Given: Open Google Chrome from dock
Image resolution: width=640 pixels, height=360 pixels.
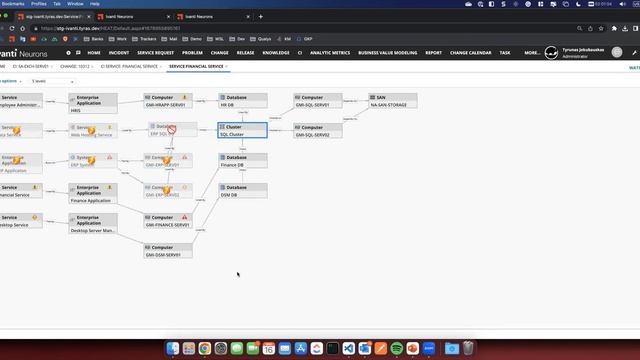Looking at the screenshot, I should [x=204, y=349].
